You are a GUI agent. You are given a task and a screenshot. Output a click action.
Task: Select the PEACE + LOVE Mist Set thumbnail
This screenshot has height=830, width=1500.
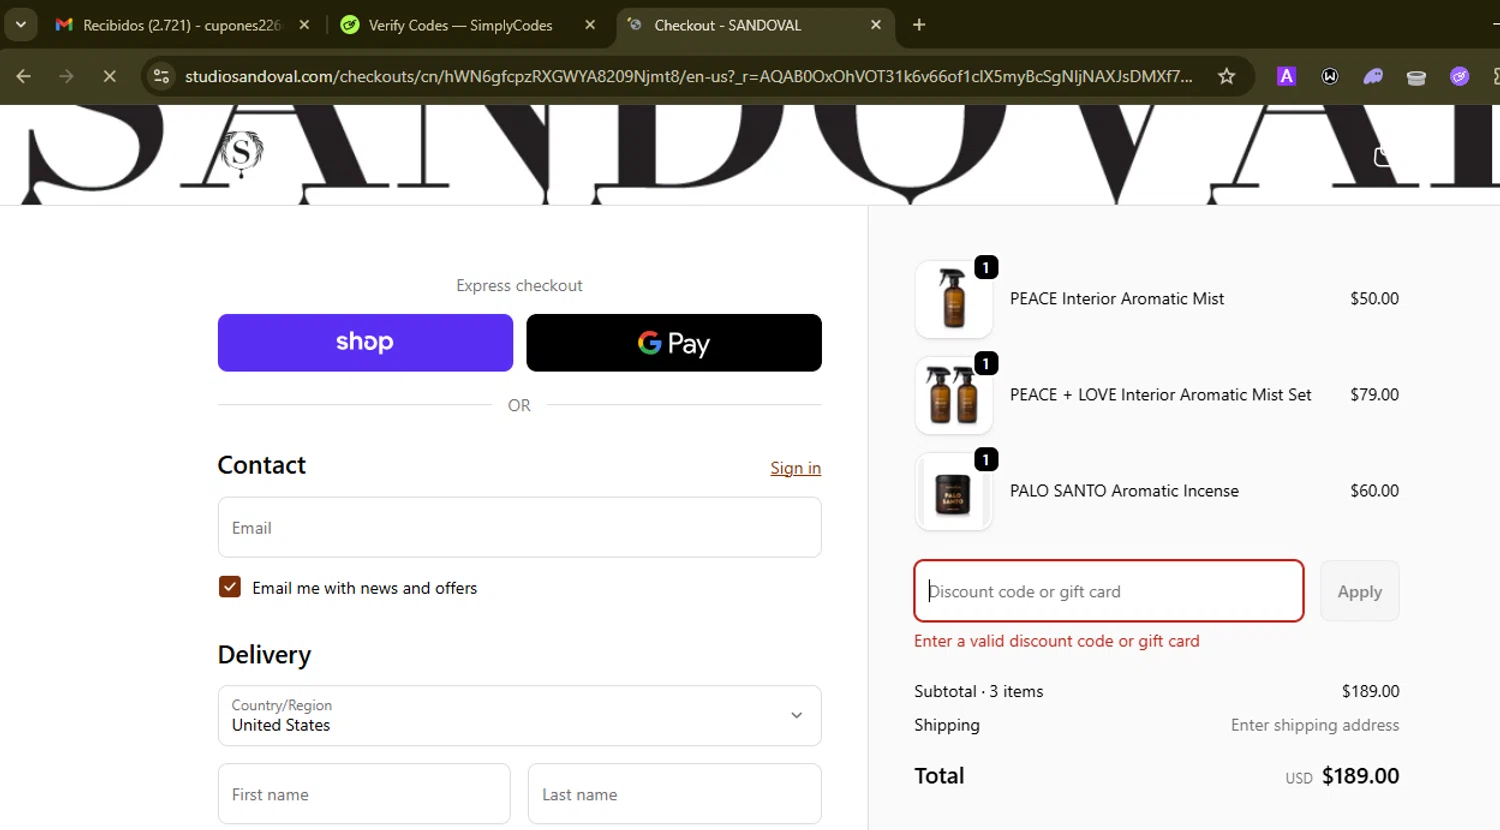[x=954, y=395]
